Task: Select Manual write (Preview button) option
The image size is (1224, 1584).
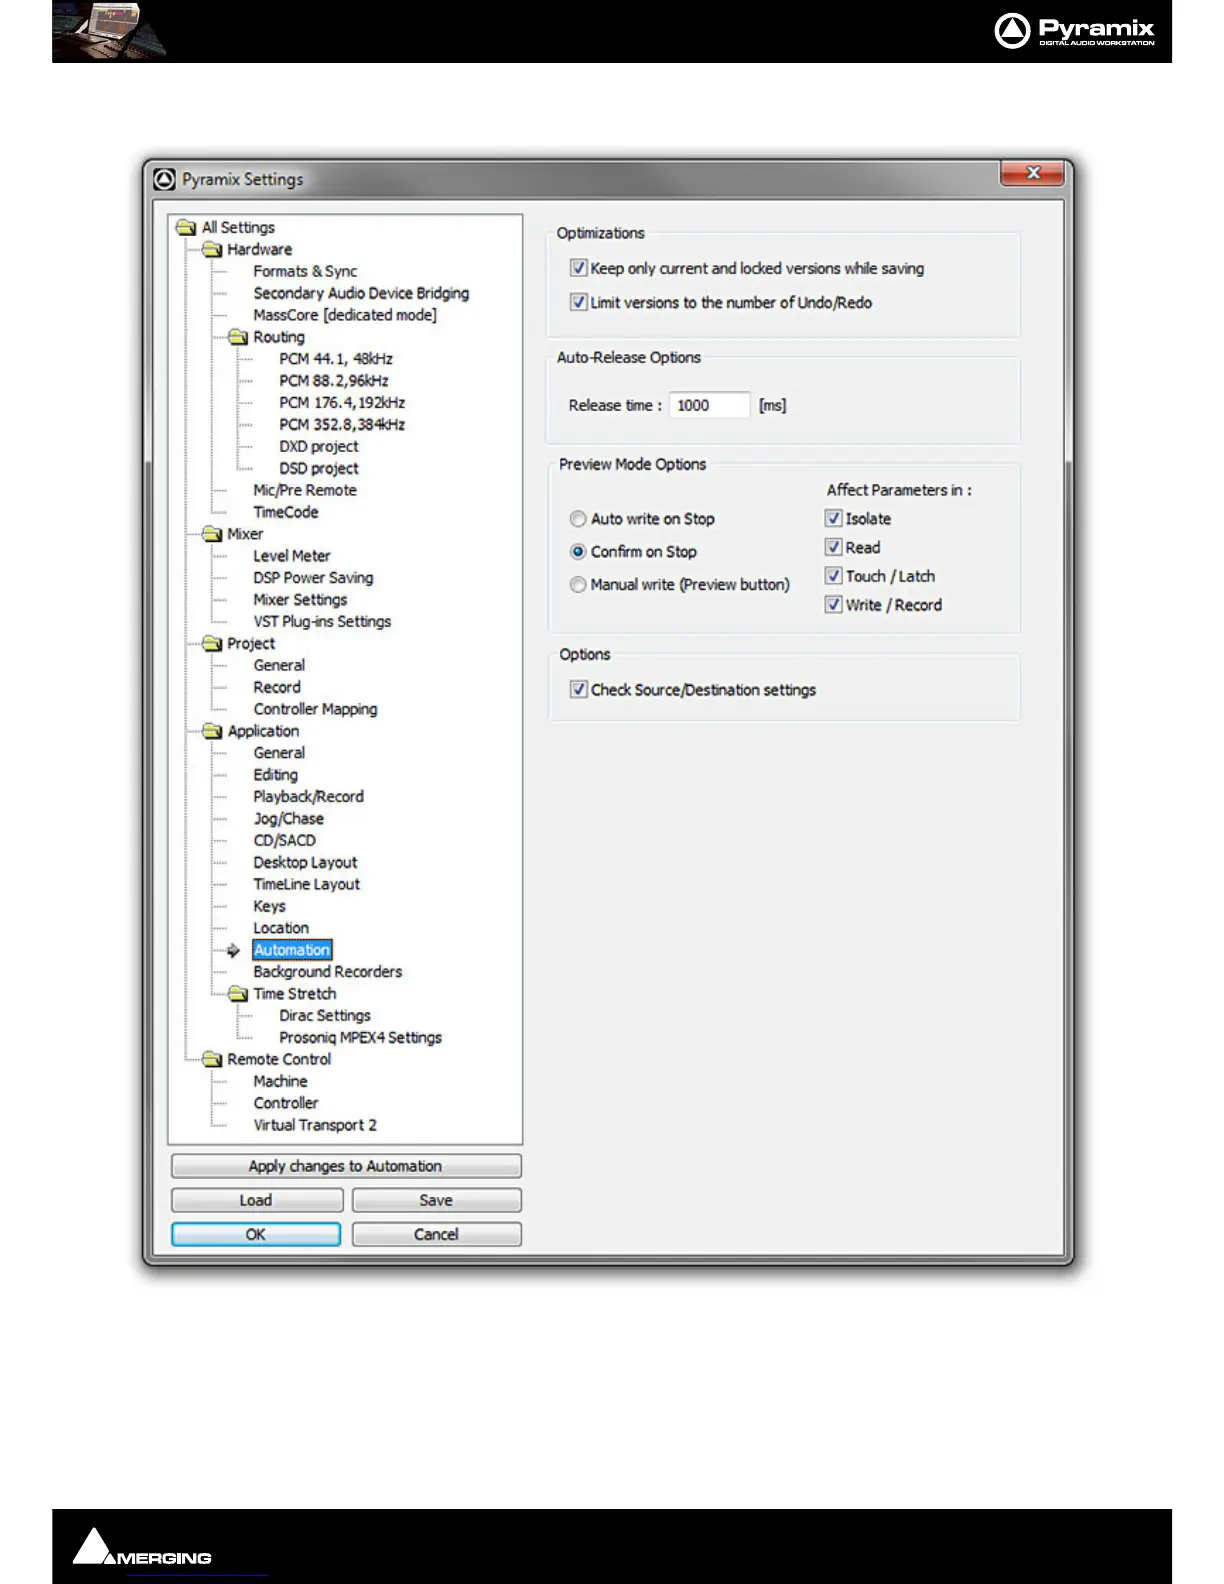Action: click(x=578, y=585)
